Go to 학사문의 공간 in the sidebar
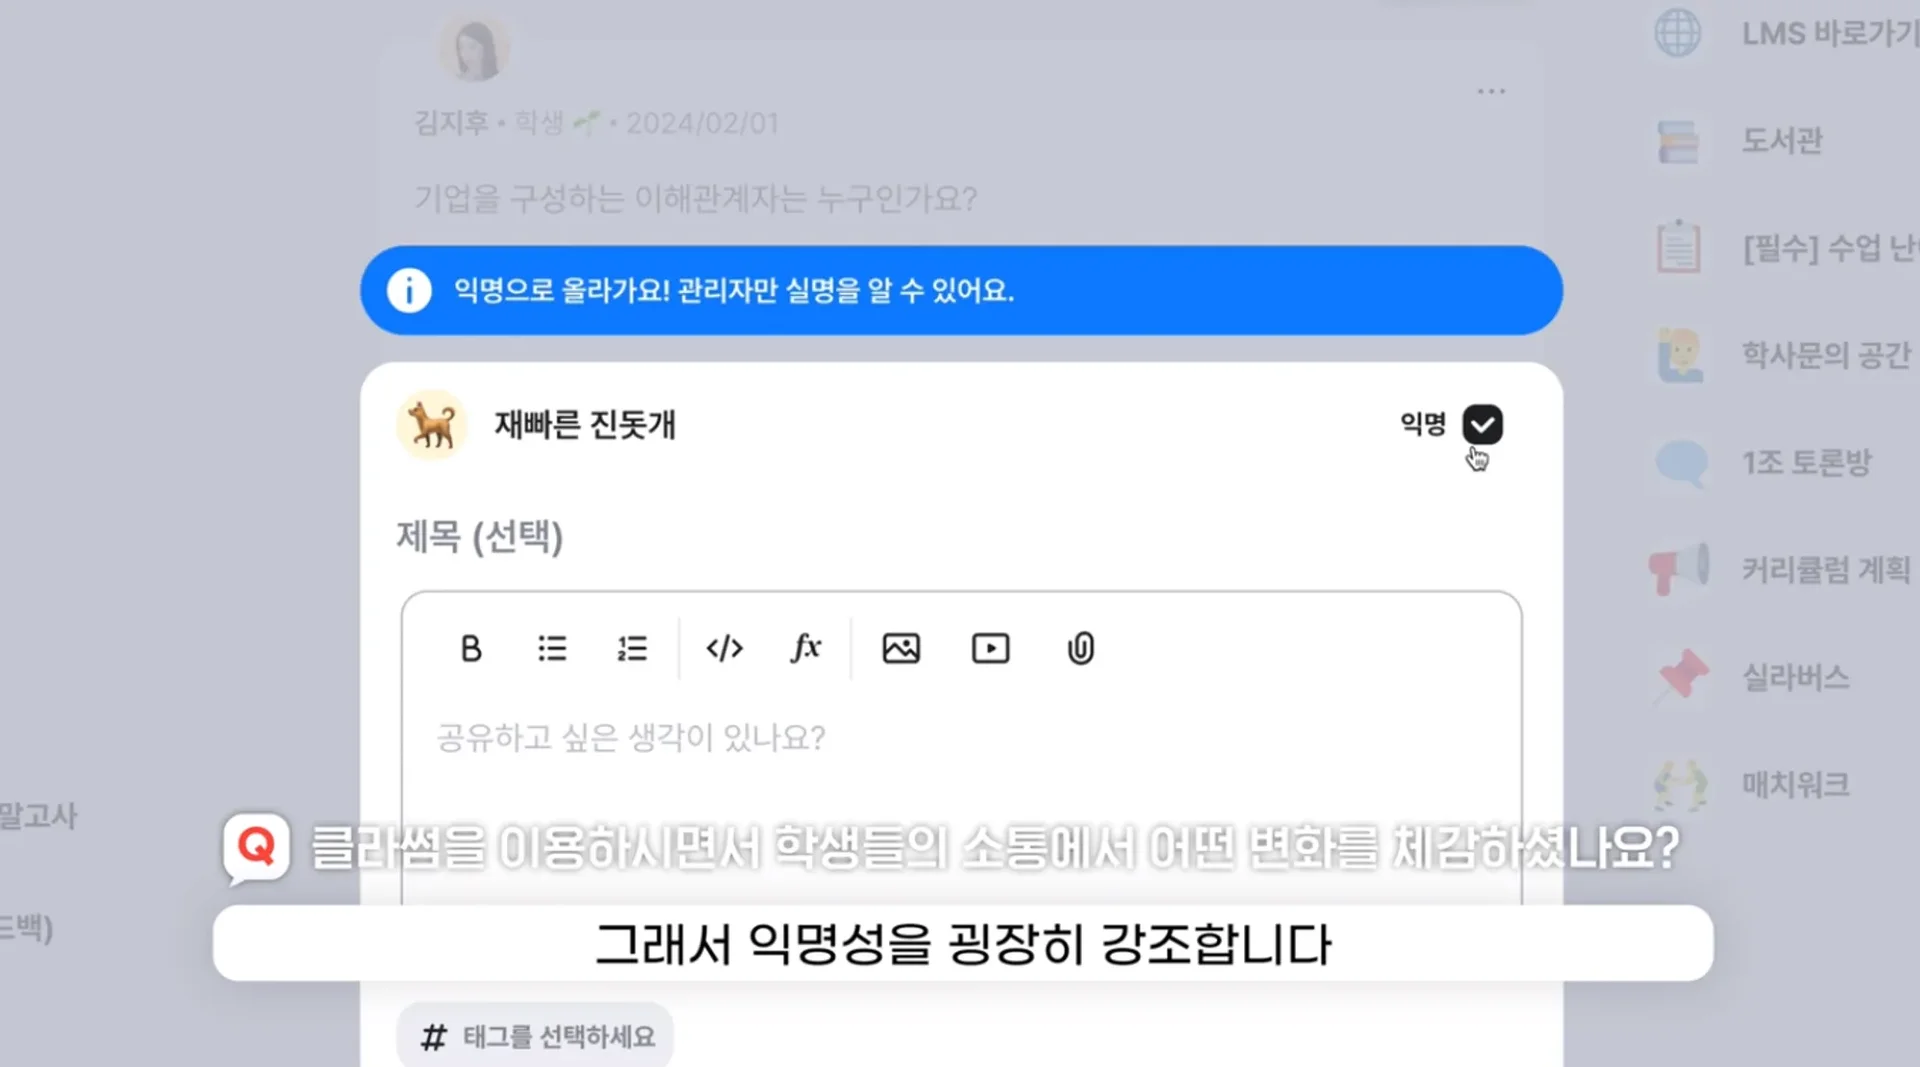The image size is (1920, 1067). click(1824, 355)
